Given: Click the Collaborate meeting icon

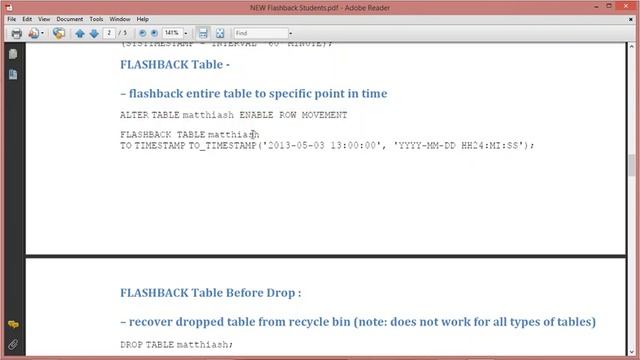Looking at the screenshot, I should pos(59,33).
